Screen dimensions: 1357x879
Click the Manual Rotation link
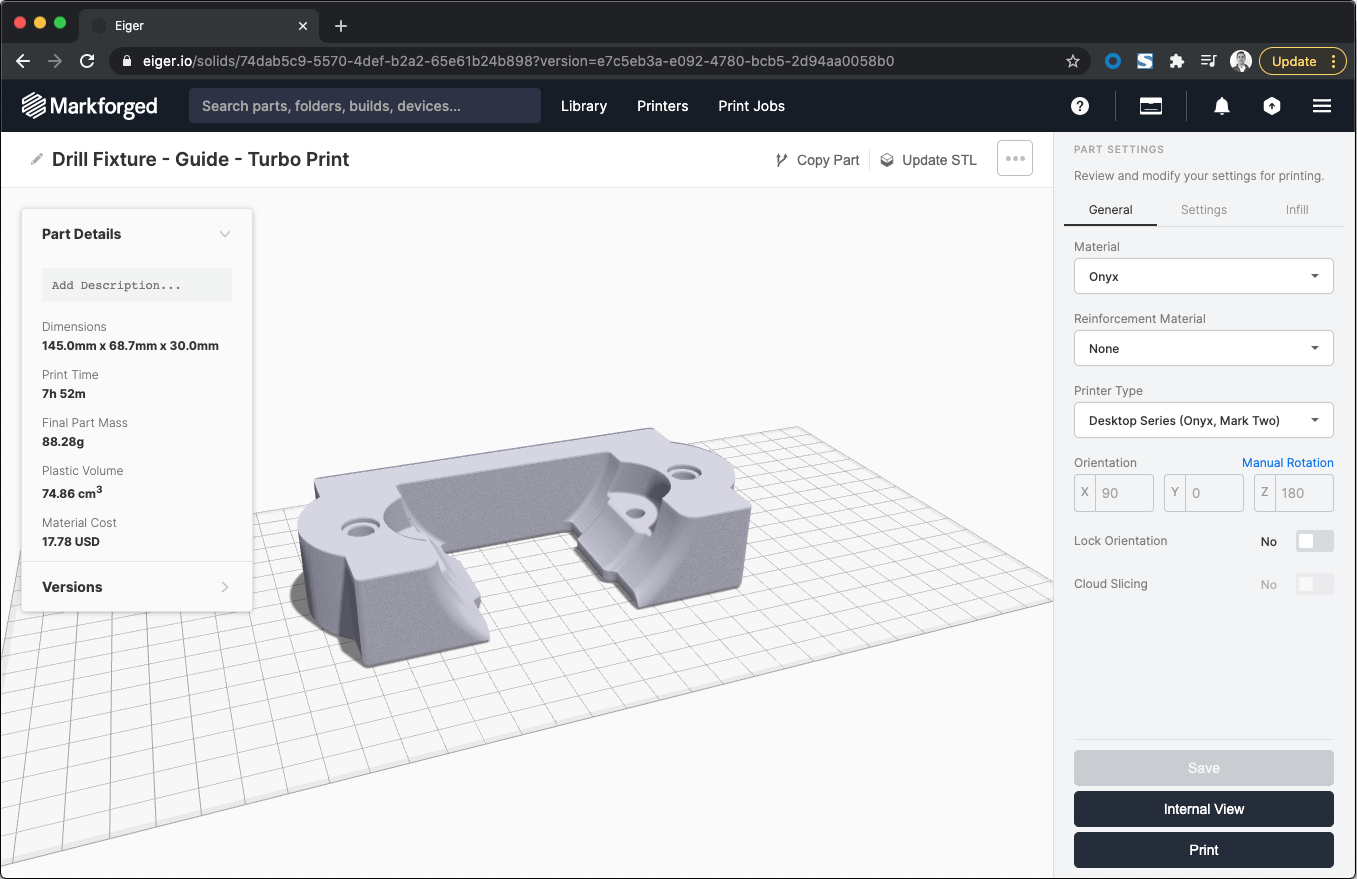click(x=1288, y=463)
